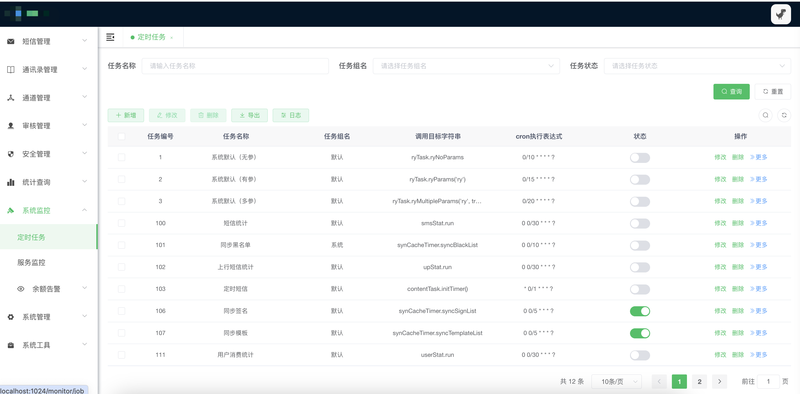Open the 任务组名 dropdown
The image size is (800, 394).
coord(466,66)
